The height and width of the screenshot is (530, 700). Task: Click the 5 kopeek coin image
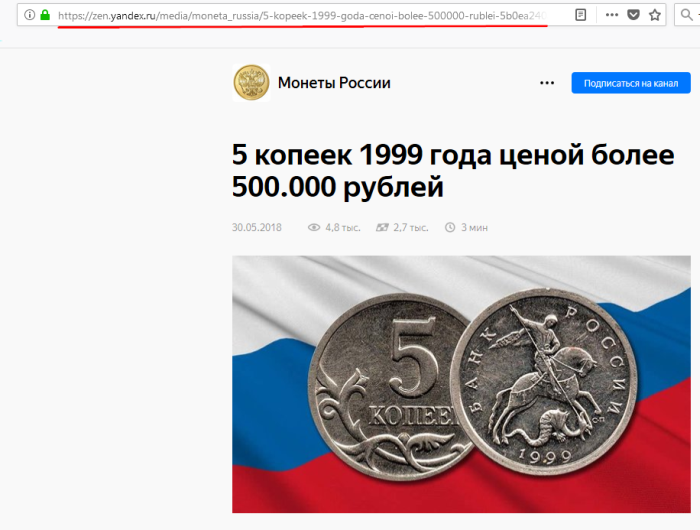(x=461, y=384)
